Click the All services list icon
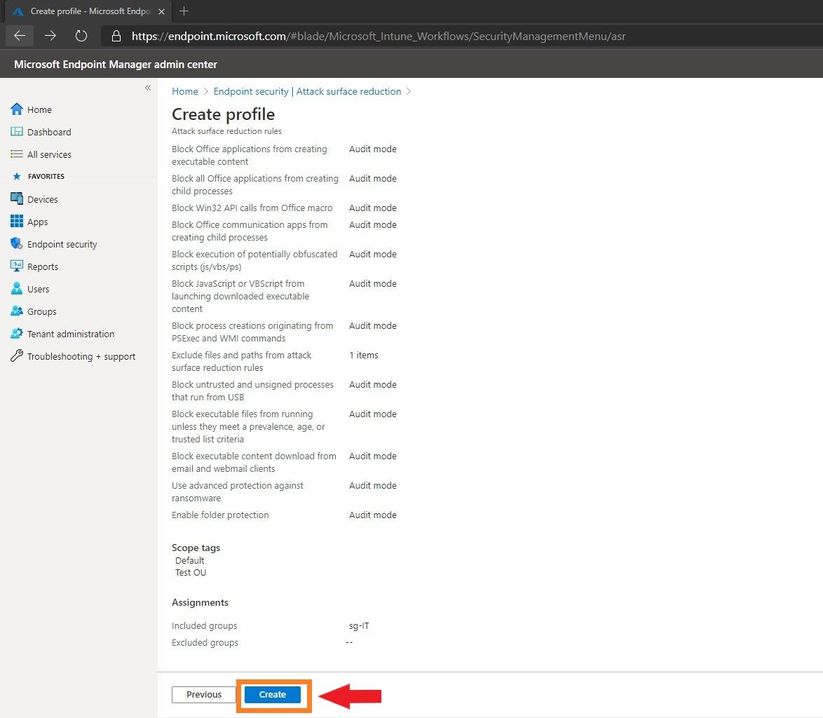The height and width of the screenshot is (718, 823). [x=17, y=154]
